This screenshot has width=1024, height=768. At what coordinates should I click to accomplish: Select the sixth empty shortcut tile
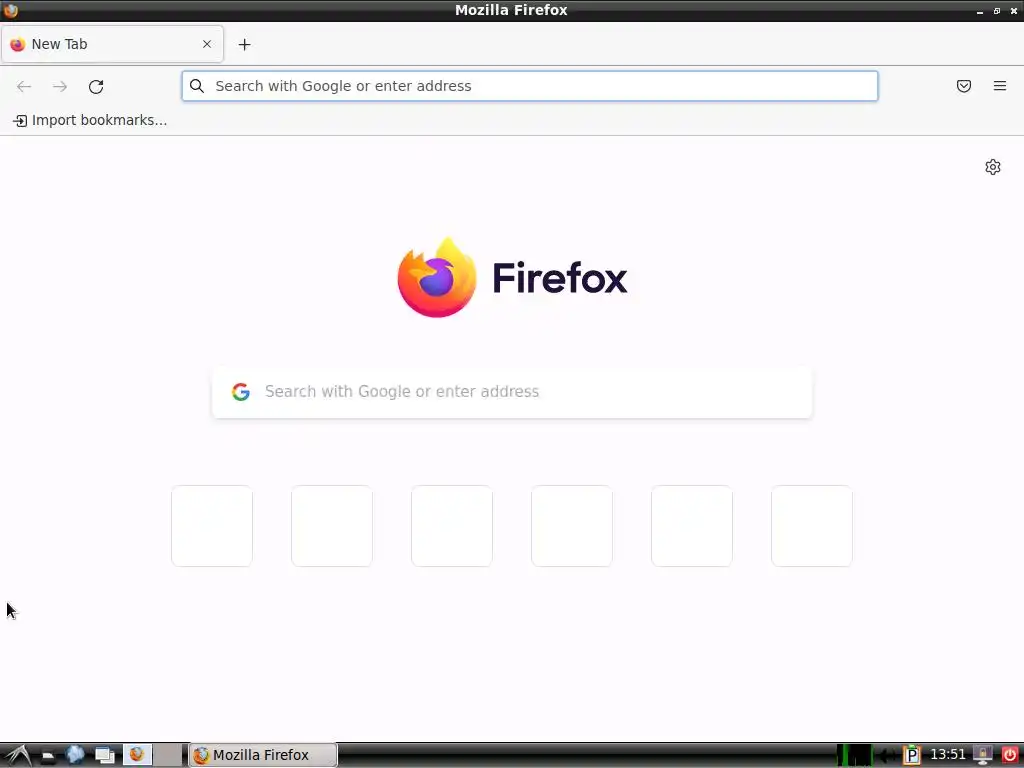point(812,526)
